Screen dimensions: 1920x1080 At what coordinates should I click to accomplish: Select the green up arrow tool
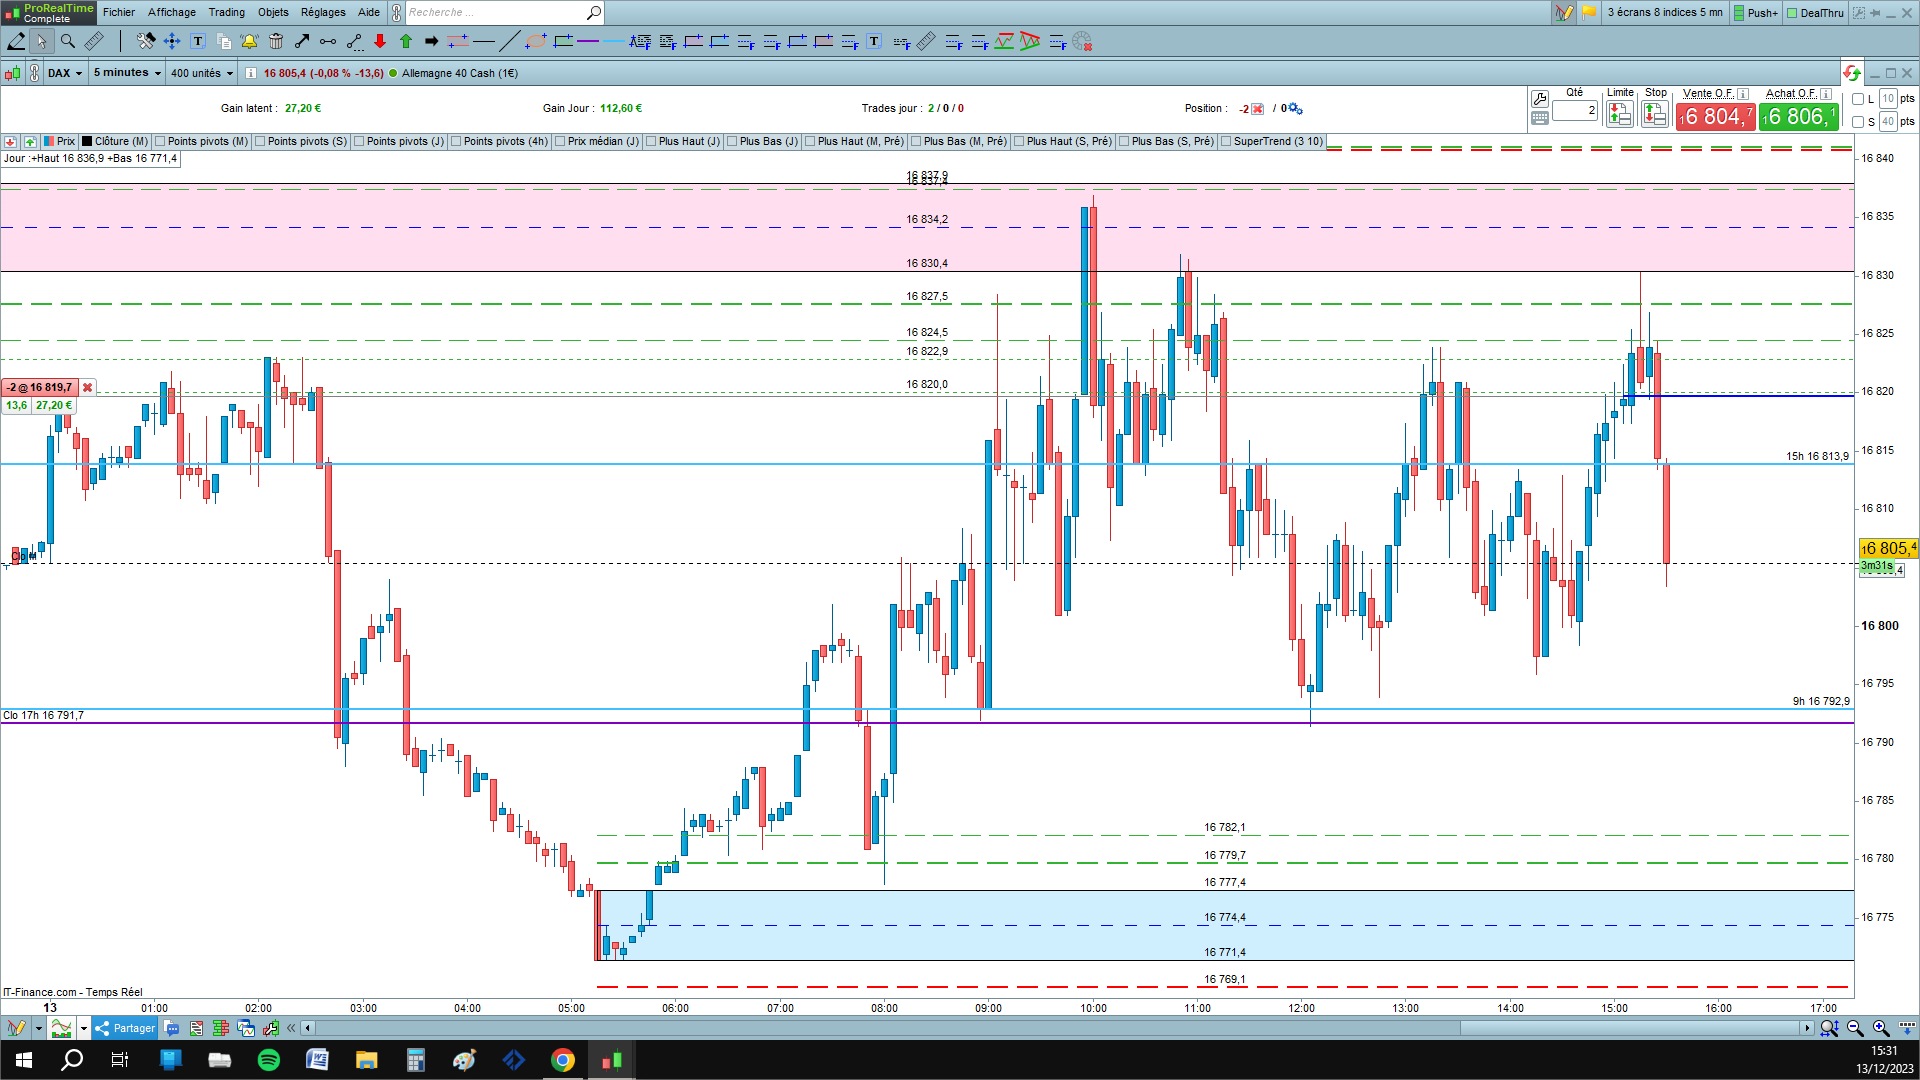pos(406,41)
